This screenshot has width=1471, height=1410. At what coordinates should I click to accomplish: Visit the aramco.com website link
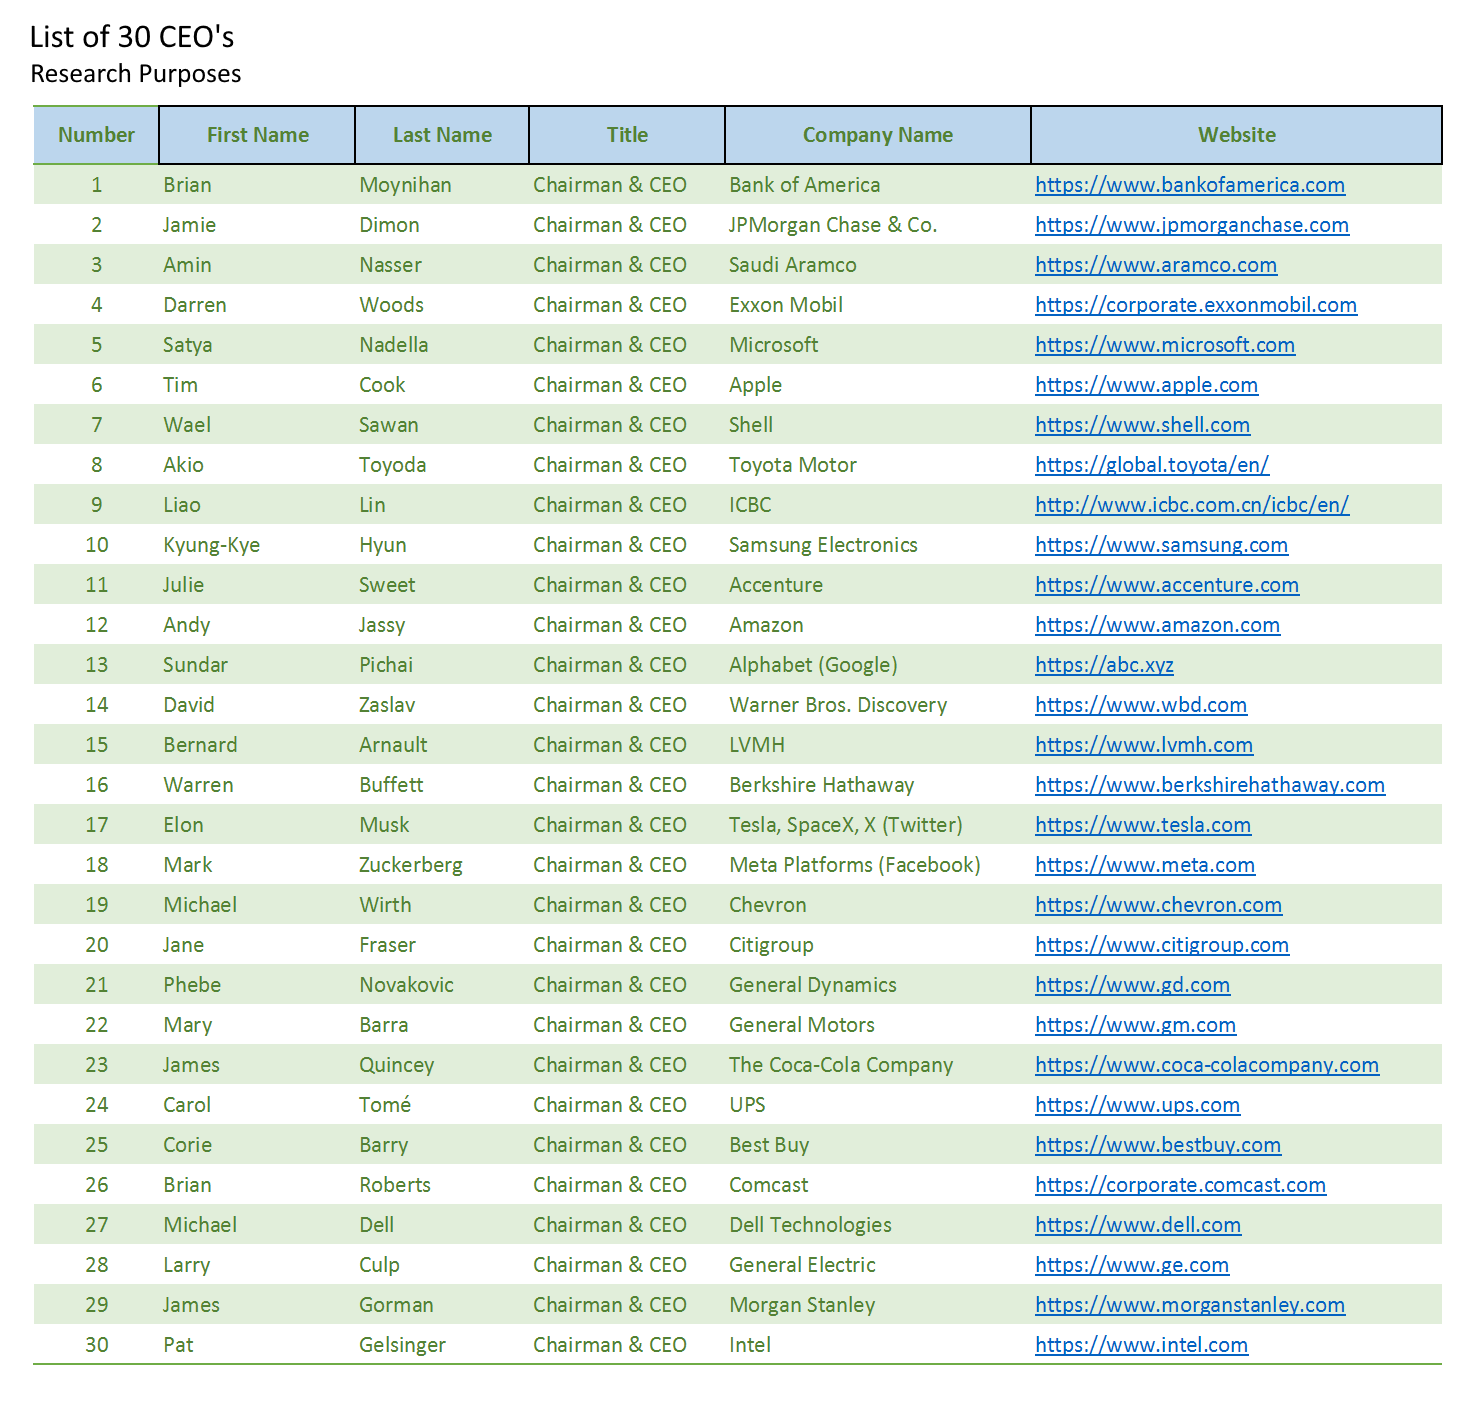pyautogui.click(x=1156, y=265)
